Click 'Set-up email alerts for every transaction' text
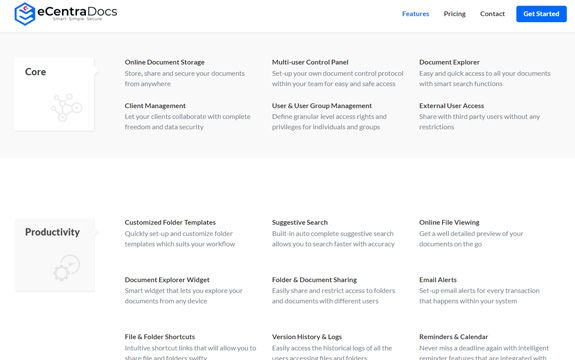 point(479,291)
